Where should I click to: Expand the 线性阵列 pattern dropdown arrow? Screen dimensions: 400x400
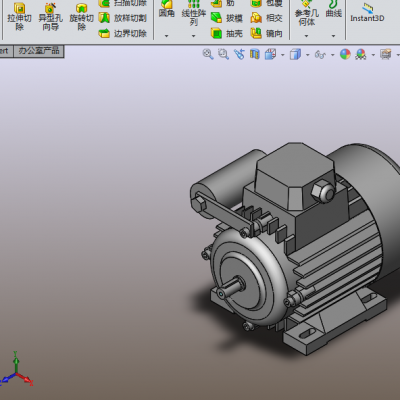click(x=194, y=36)
